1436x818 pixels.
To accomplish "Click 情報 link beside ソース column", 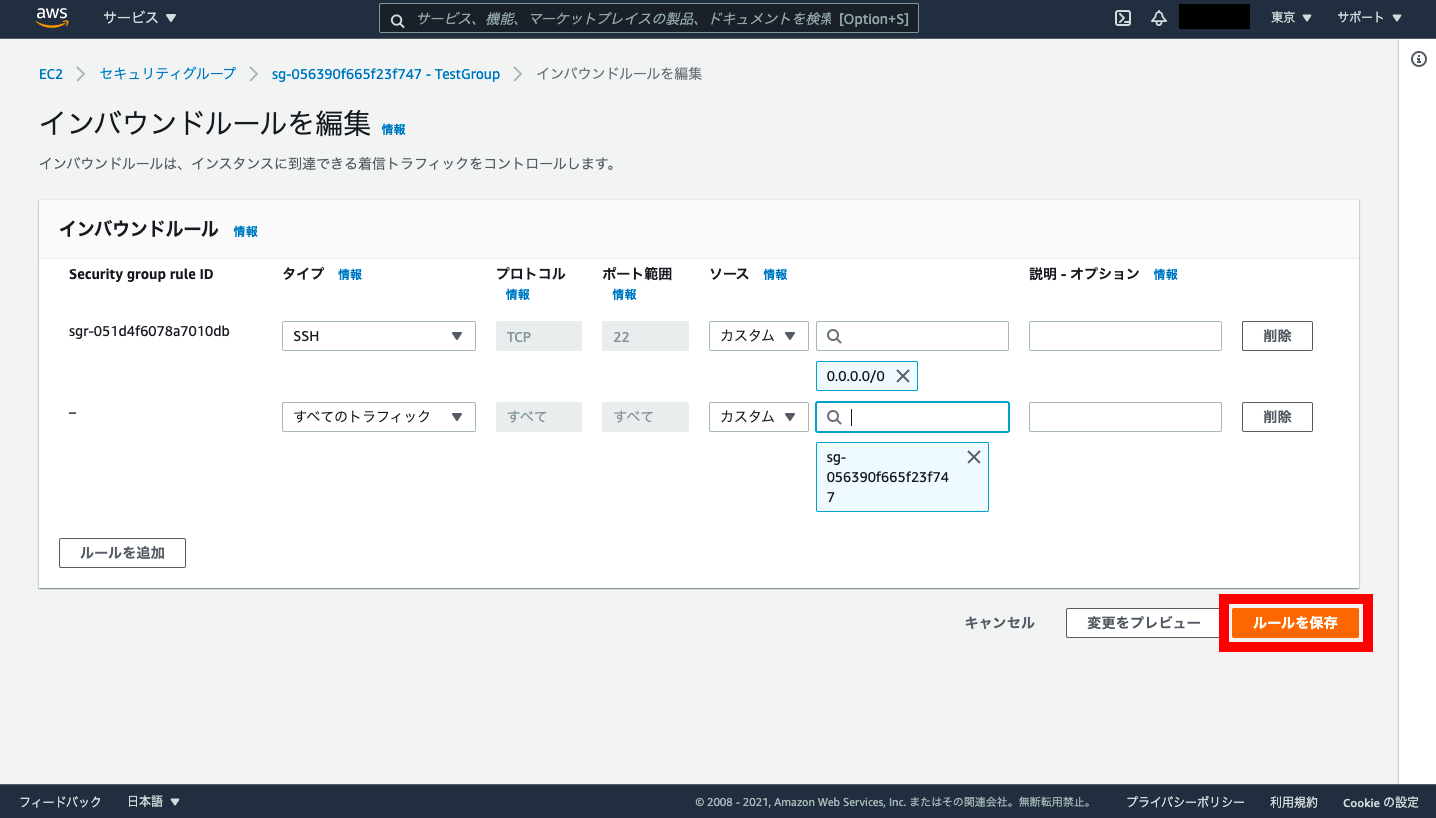I will 775,274.
